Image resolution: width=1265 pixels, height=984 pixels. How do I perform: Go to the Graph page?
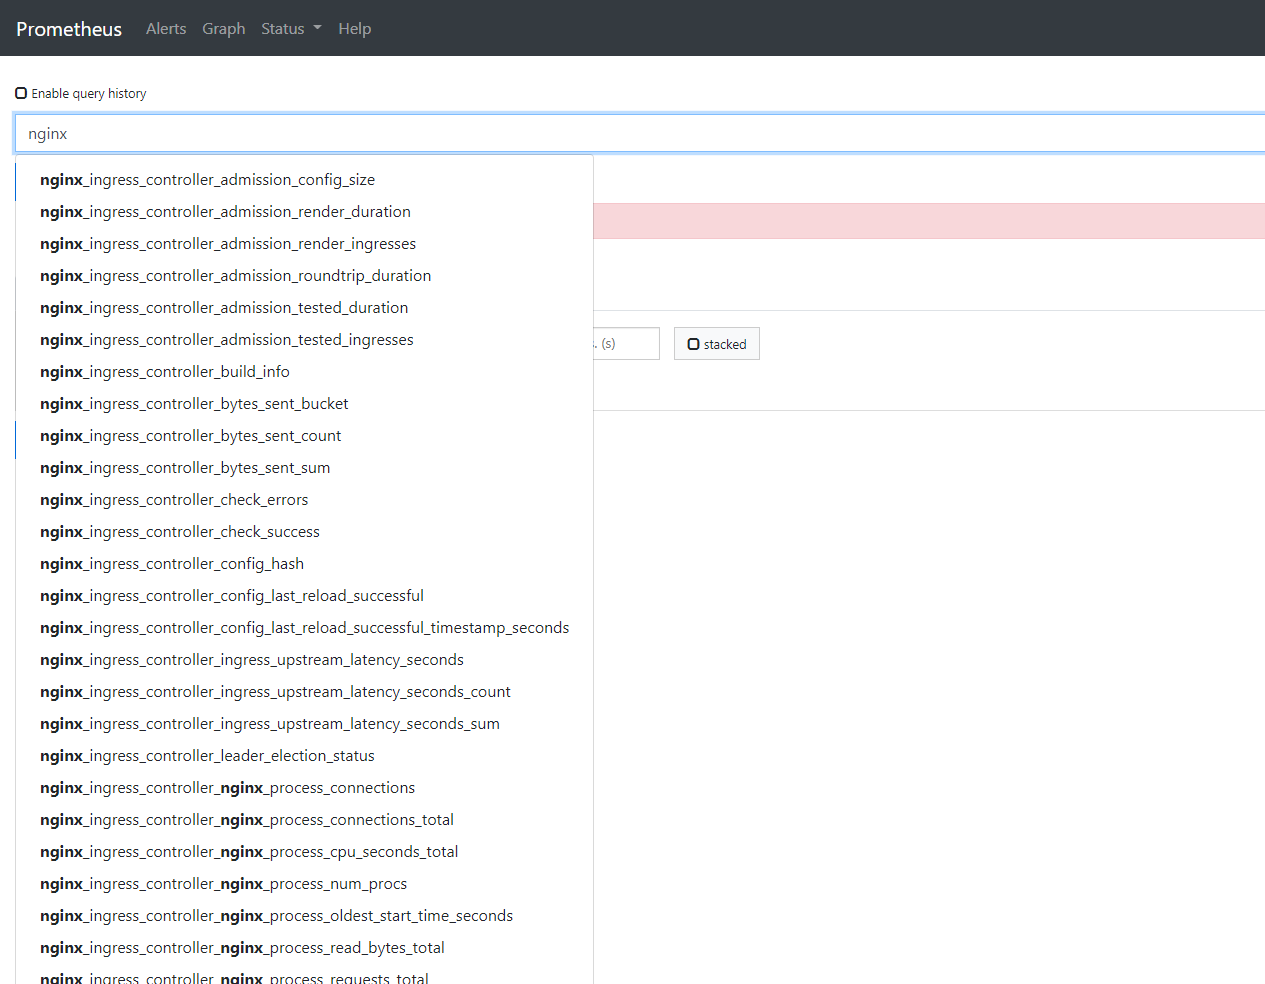click(224, 29)
